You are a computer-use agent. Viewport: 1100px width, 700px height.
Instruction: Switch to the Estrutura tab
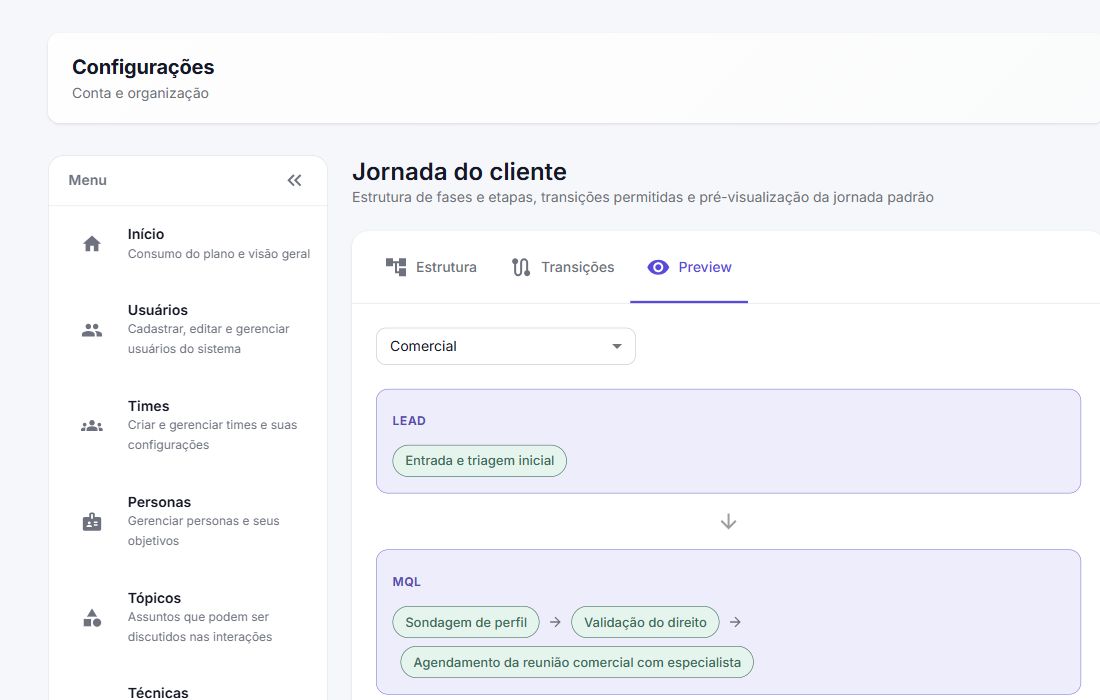tap(431, 267)
